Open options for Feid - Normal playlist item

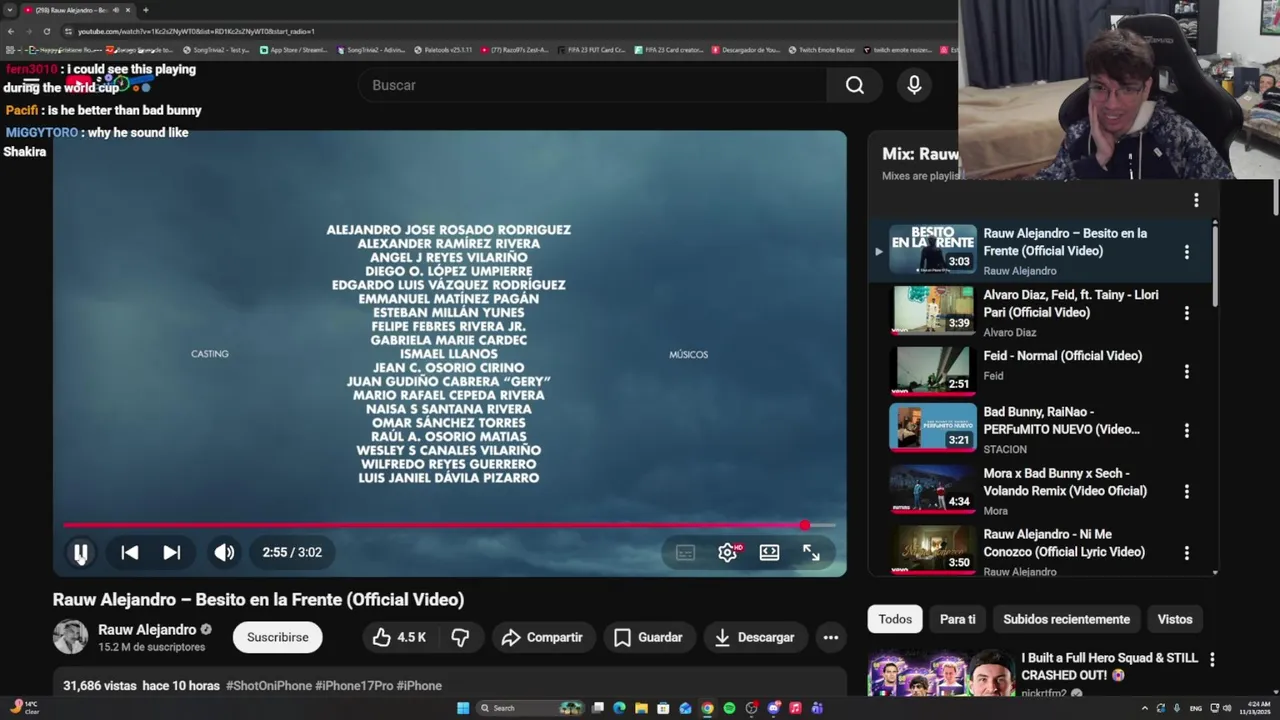[1187, 372]
